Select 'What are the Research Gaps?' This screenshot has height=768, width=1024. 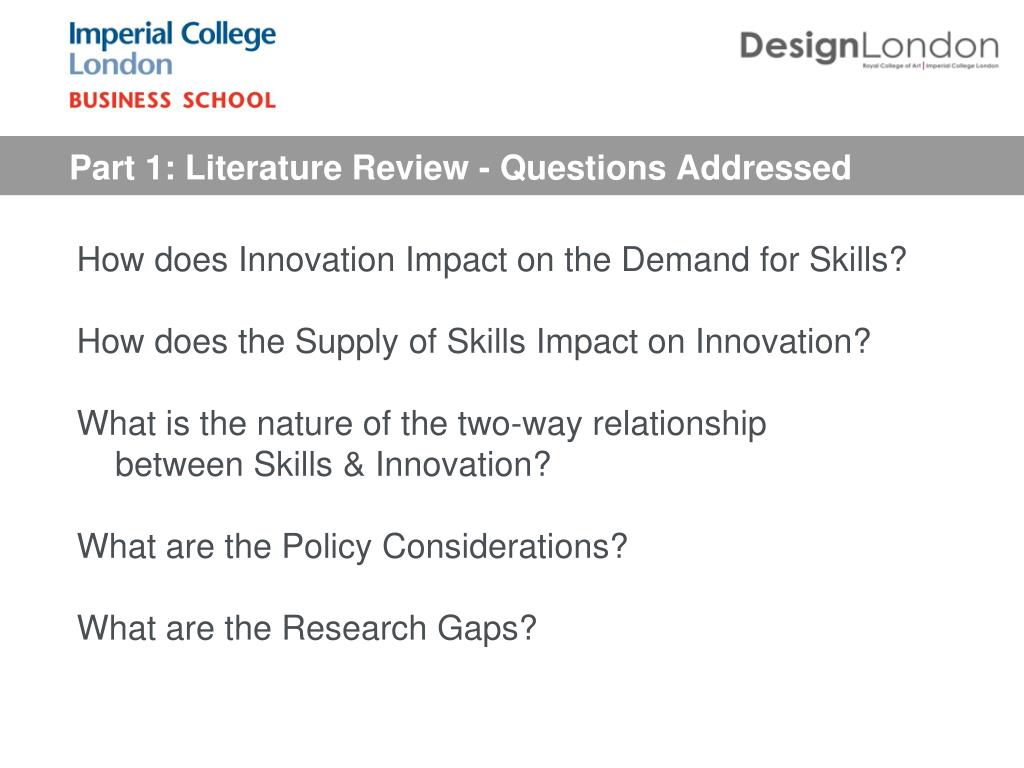(x=307, y=628)
